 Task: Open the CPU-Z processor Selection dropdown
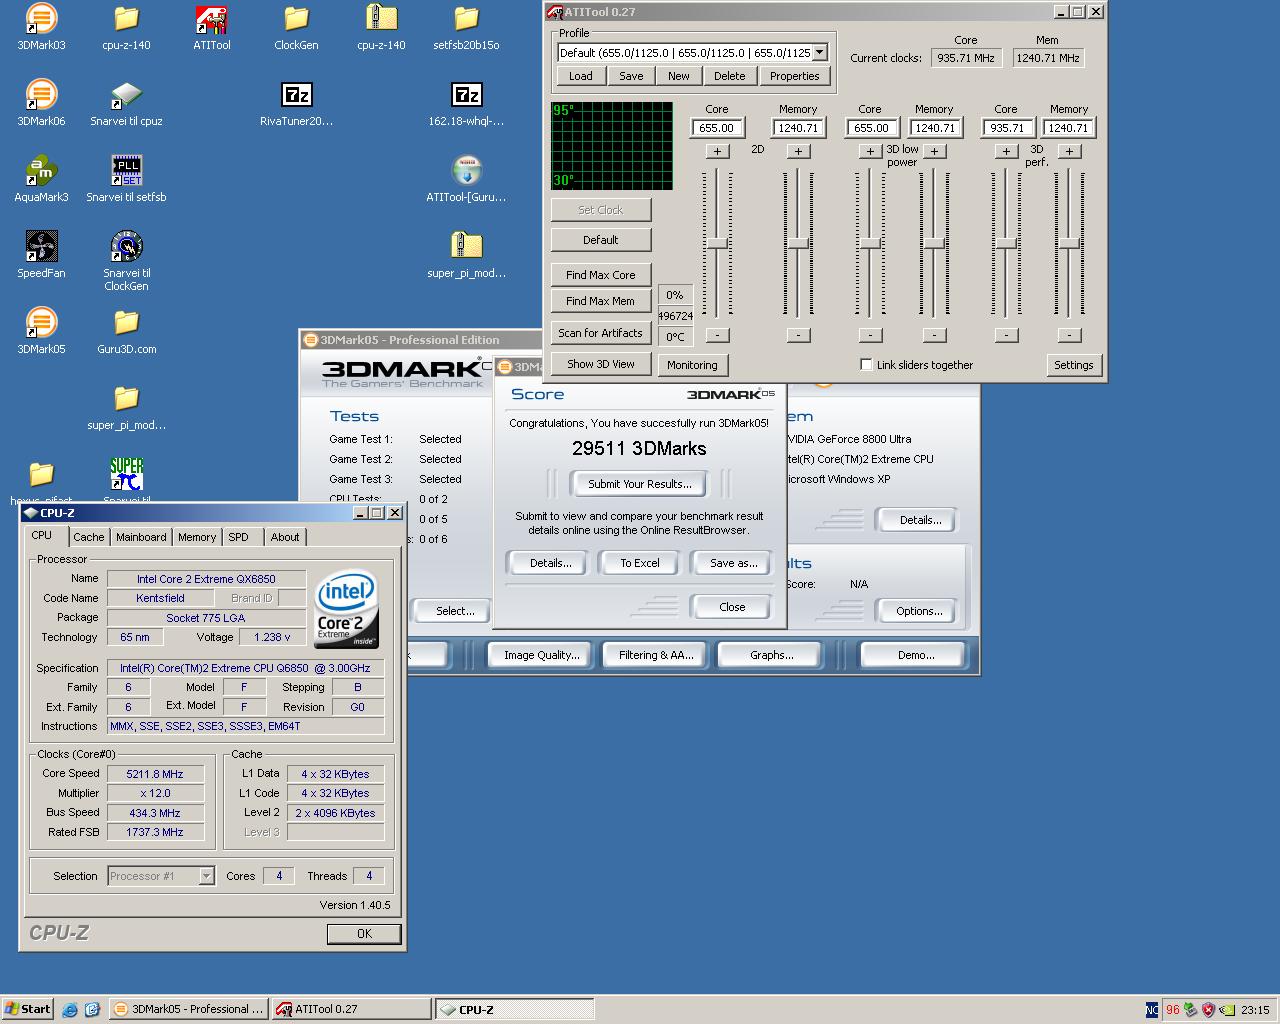pos(206,876)
